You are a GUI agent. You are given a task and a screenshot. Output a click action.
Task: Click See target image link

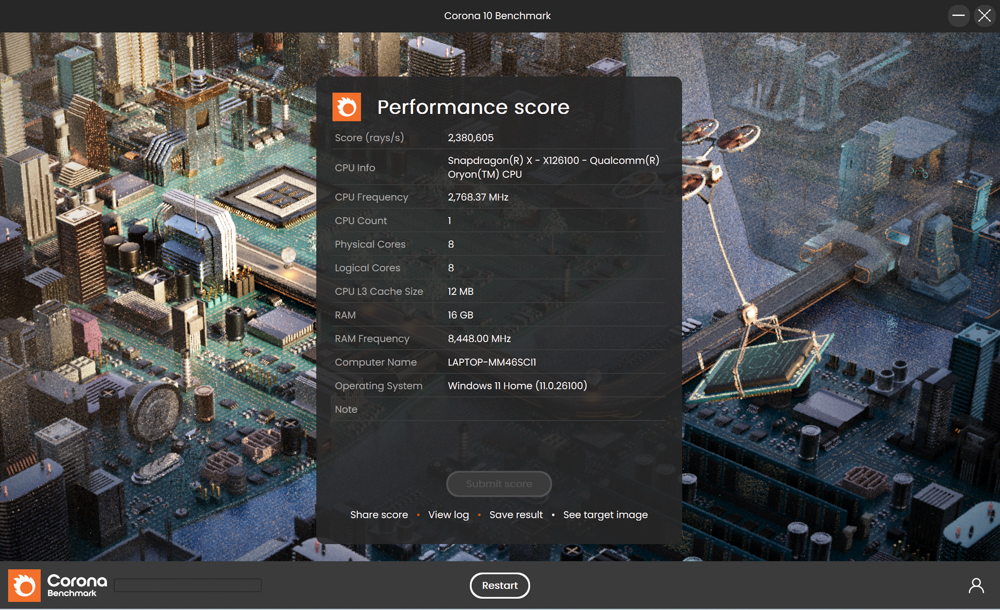pos(605,514)
